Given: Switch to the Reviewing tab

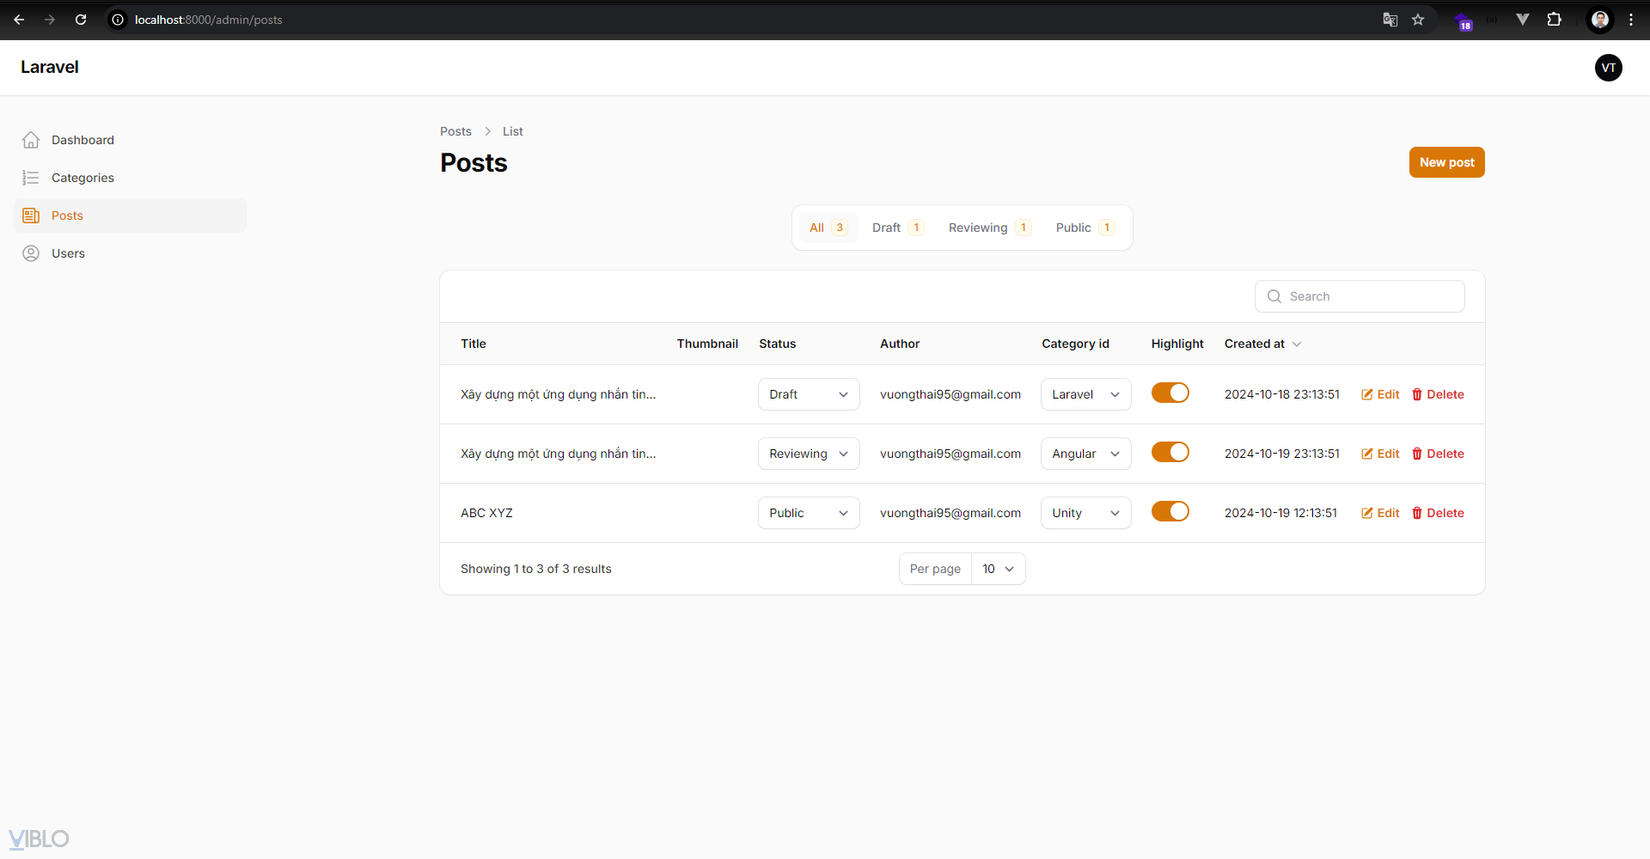Looking at the screenshot, I should pyautogui.click(x=988, y=228).
